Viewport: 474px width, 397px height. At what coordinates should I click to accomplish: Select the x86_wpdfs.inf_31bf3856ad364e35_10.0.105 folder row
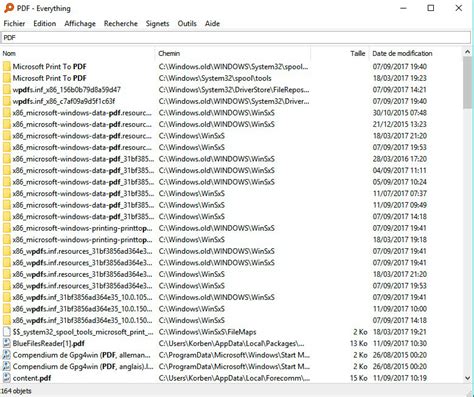pyautogui.click(x=231, y=297)
